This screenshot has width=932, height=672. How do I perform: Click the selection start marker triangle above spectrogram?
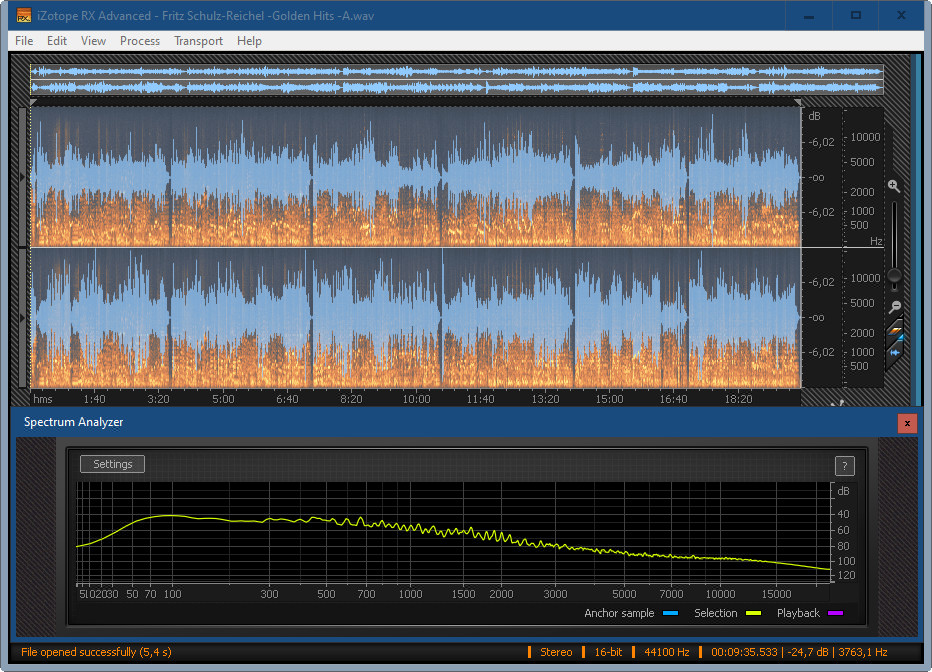pos(33,103)
